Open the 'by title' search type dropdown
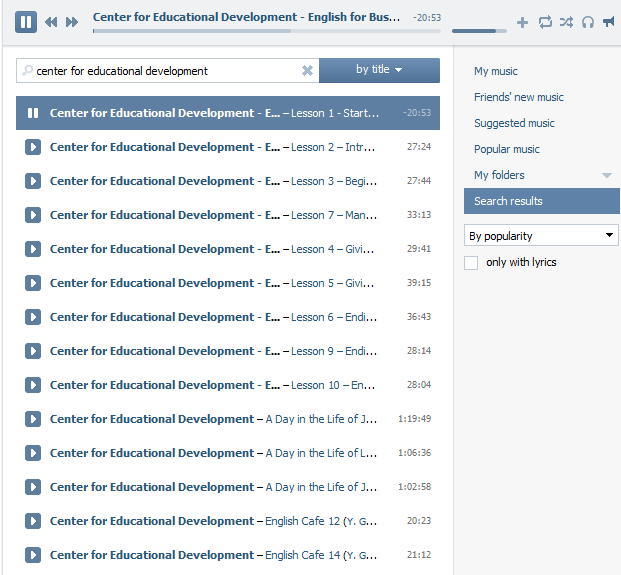The image size is (621, 575). click(x=379, y=70)
